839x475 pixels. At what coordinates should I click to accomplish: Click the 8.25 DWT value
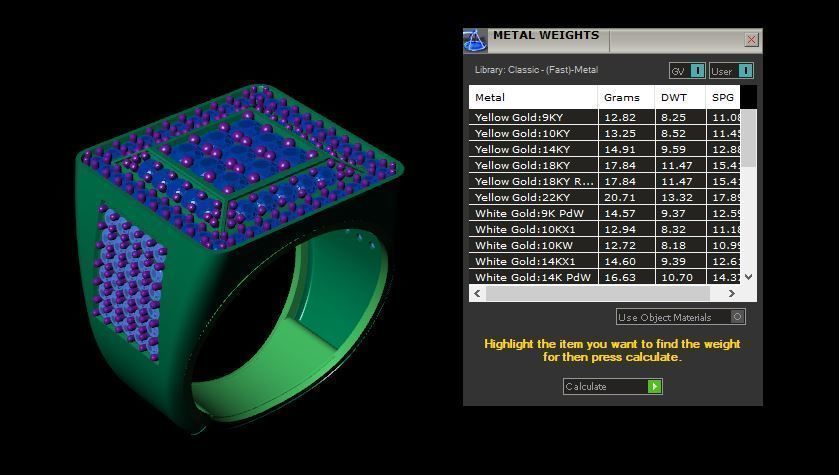click(673, 117)
